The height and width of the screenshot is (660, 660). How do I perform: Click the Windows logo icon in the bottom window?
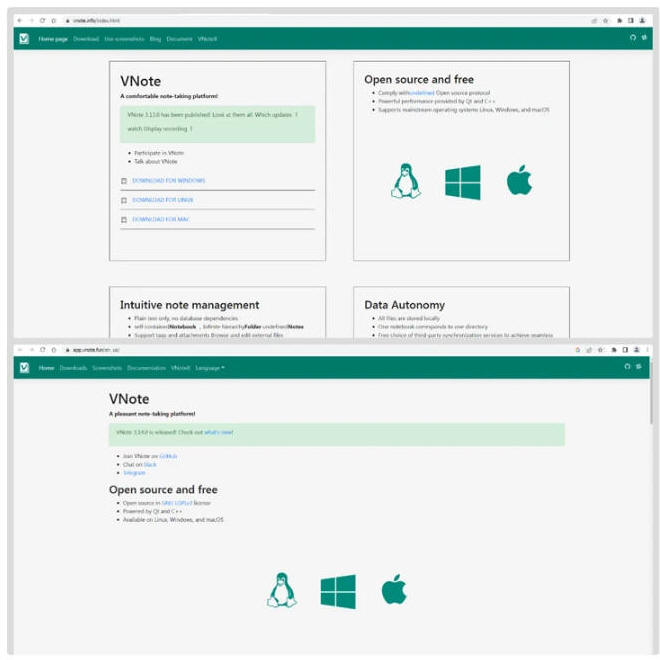click(338, 591)
